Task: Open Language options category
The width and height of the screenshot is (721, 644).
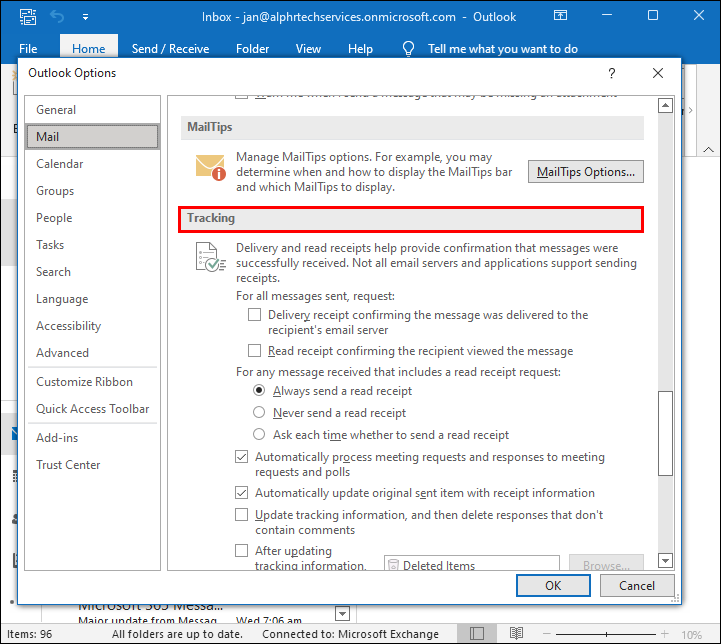Action: (x=92, y=299)
